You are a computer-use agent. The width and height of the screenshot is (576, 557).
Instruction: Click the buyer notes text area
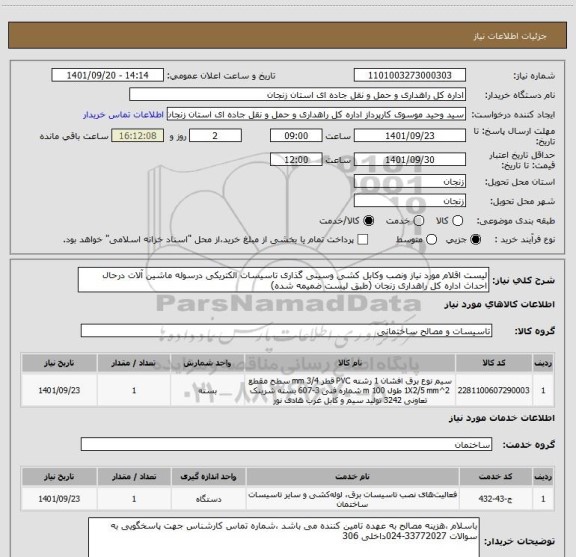pos(284,537)
